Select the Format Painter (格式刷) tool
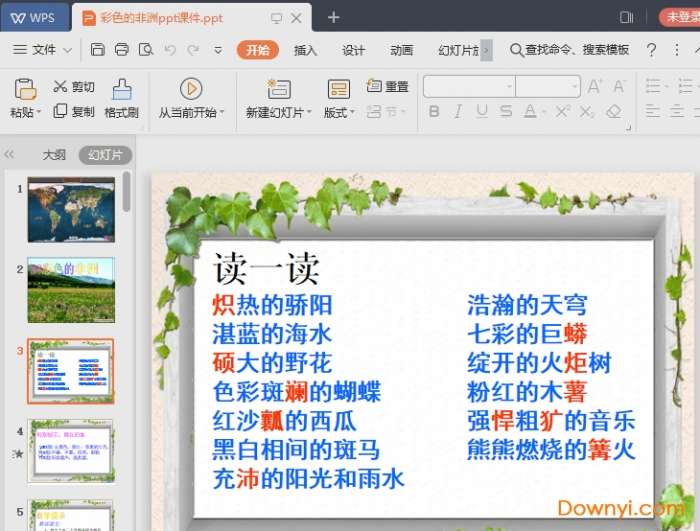This screenshot has height=531, width=700. [x=121, y=90]
